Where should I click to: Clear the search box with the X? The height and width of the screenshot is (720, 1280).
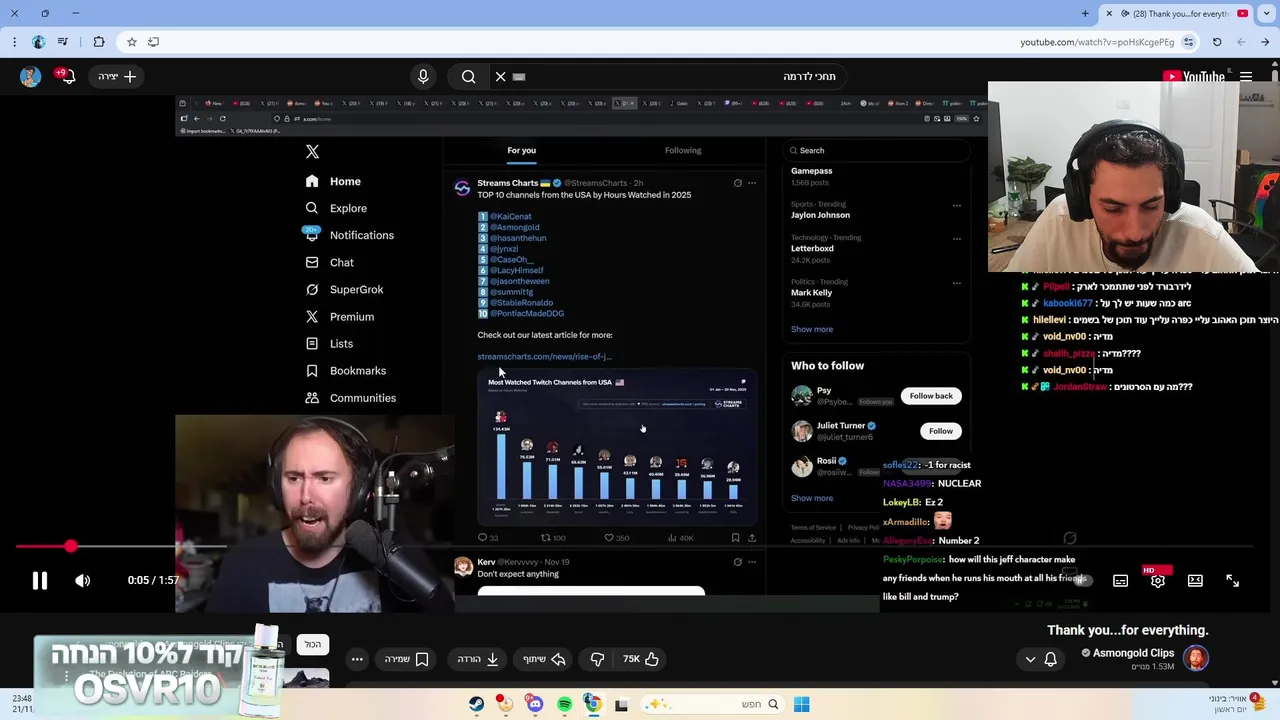(501, 76)
